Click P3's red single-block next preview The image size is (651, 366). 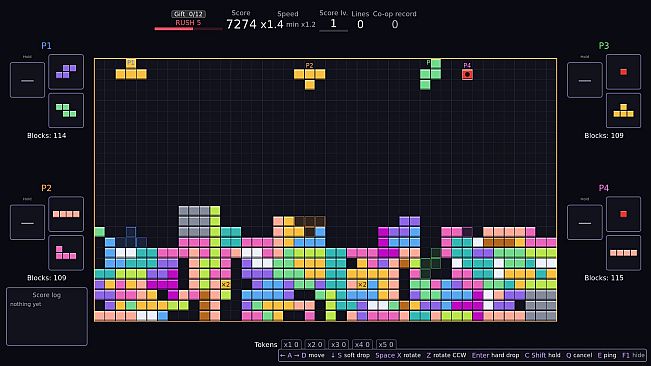(623, 72)
